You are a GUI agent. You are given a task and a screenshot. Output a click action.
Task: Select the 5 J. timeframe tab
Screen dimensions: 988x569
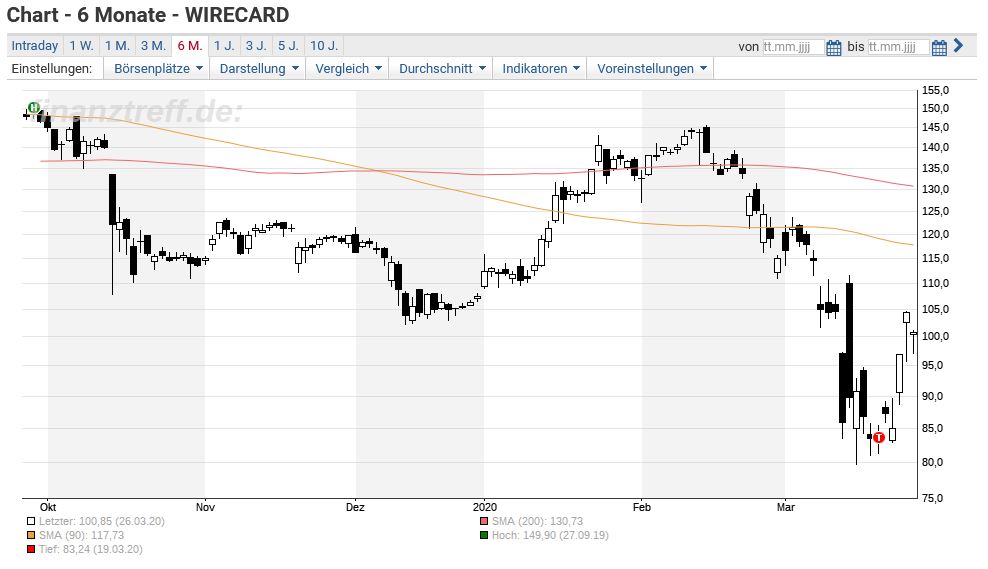click(288, 46)
